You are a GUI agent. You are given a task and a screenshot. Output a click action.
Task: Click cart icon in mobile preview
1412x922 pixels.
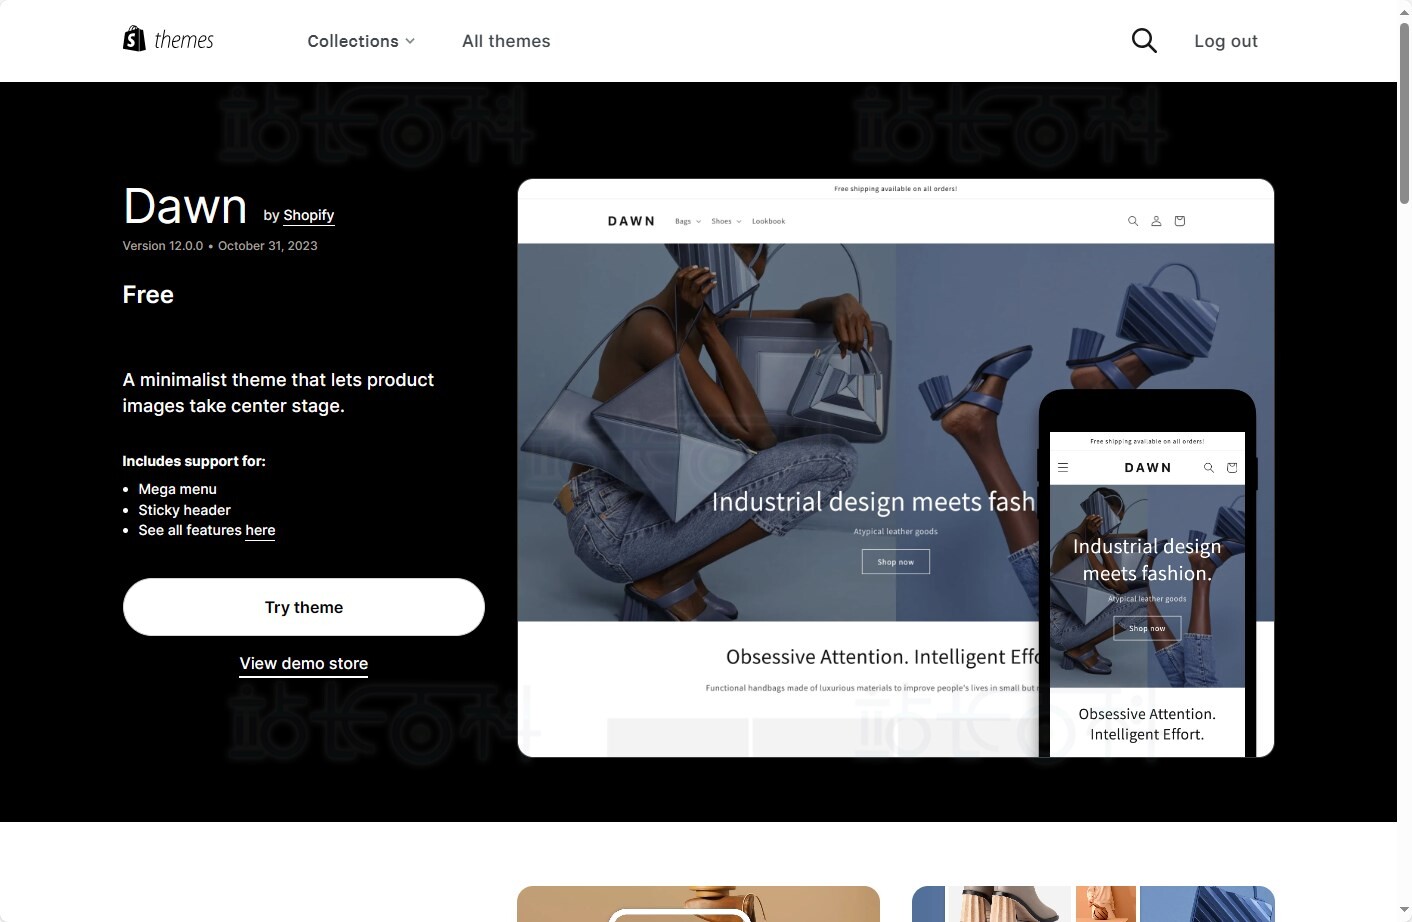tap(1232, 467)
